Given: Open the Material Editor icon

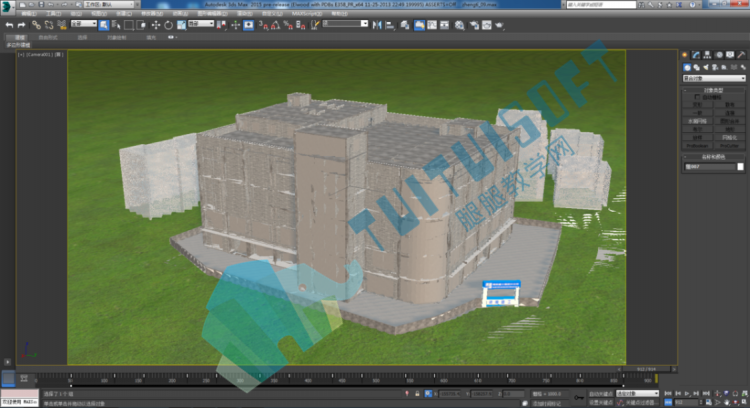Looking at the screenshot, I should (460, 25).
